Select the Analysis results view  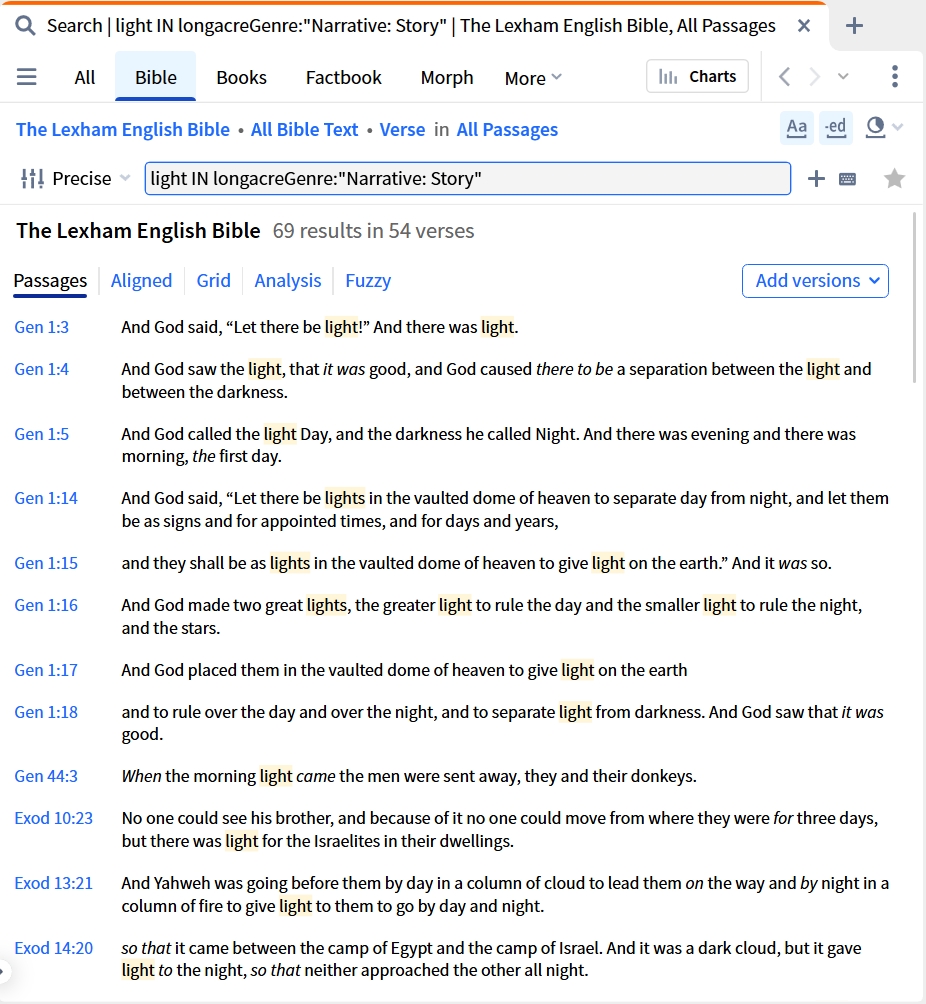pos(288,280)
